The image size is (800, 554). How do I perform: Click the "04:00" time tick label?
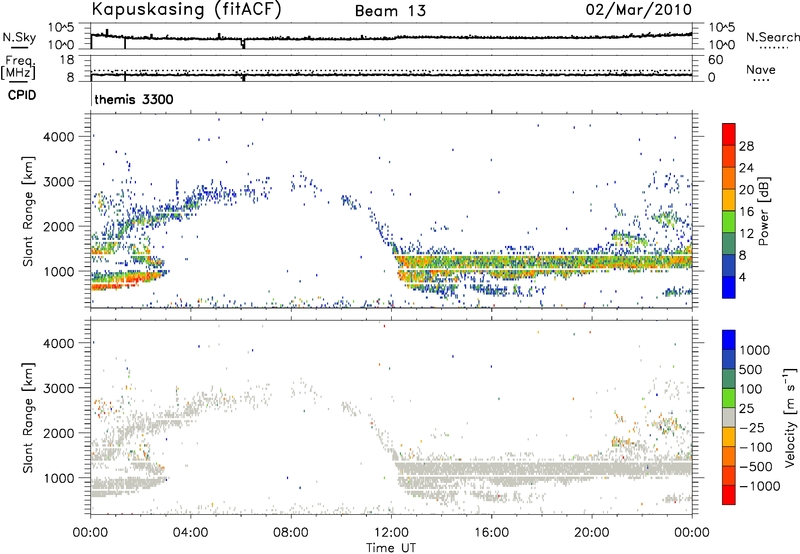(x=190, y=533)
